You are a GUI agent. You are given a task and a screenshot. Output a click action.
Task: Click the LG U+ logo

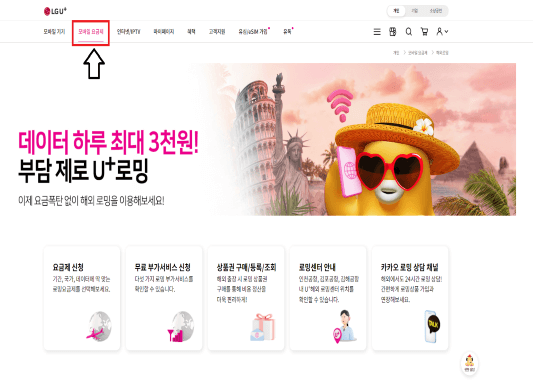pyautogui.click(x=55, y=11)
